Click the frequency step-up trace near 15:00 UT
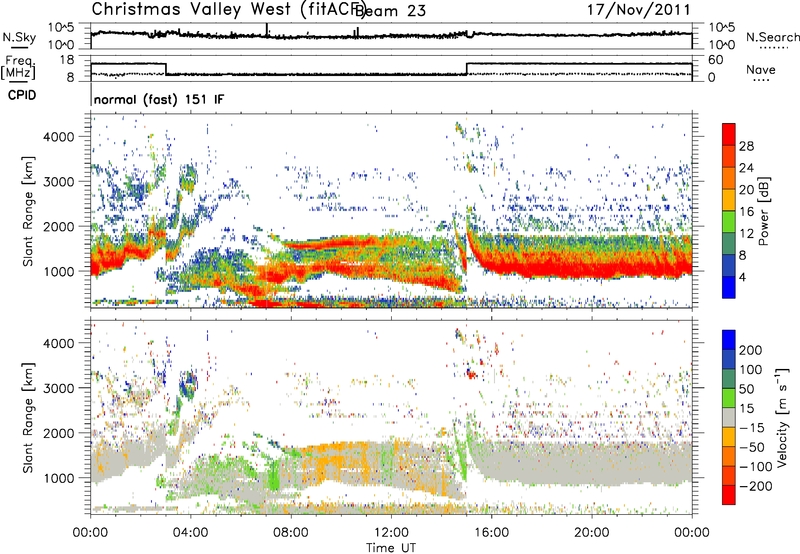 click(x=467, y=68)
